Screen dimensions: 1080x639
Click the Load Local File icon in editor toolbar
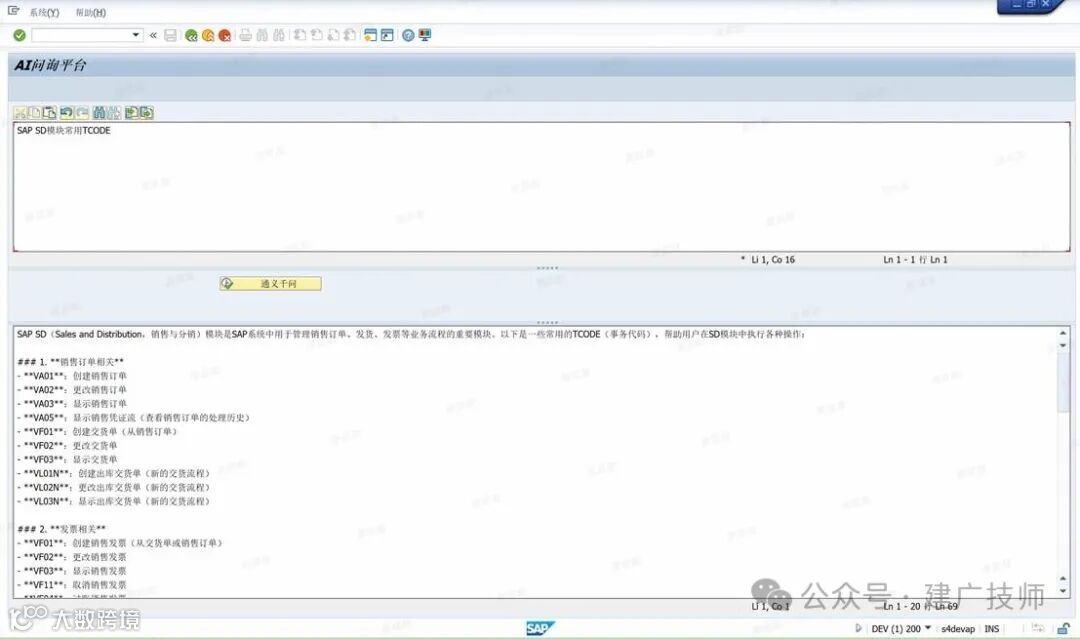click(132, 113)
